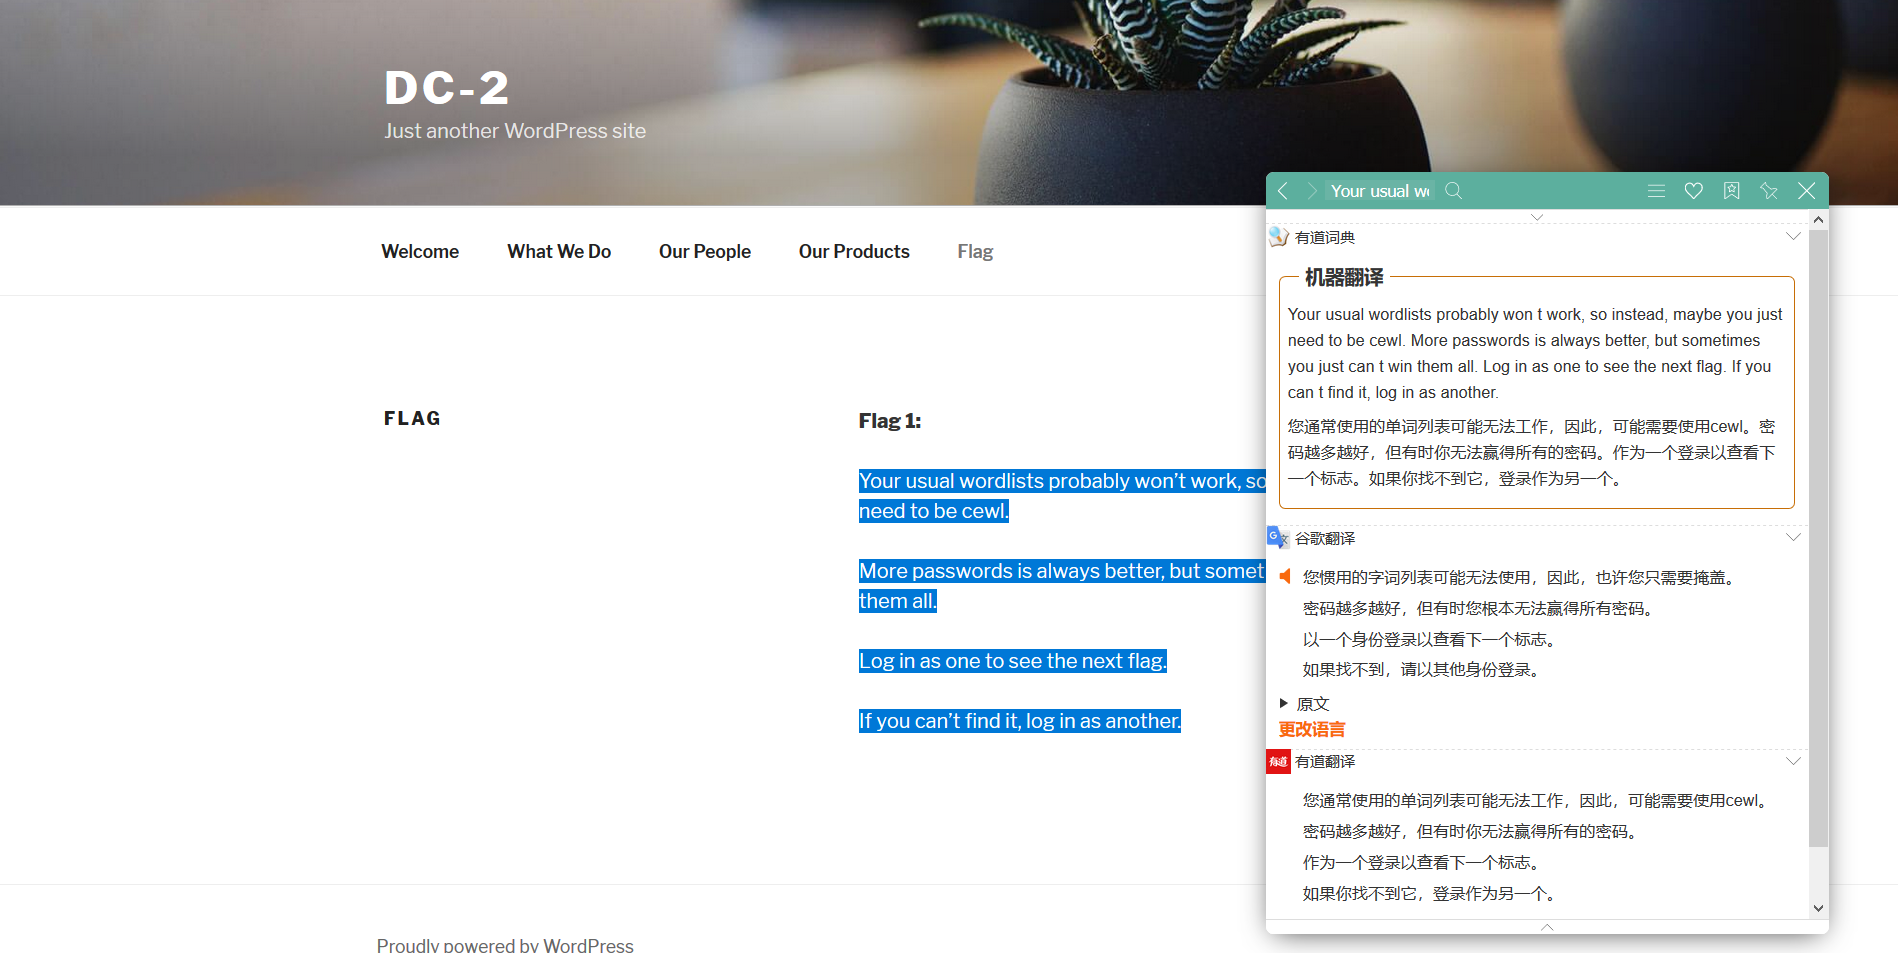1898x953 pixels.
Task: Go forward in the translation popup
Action: 1311,191
